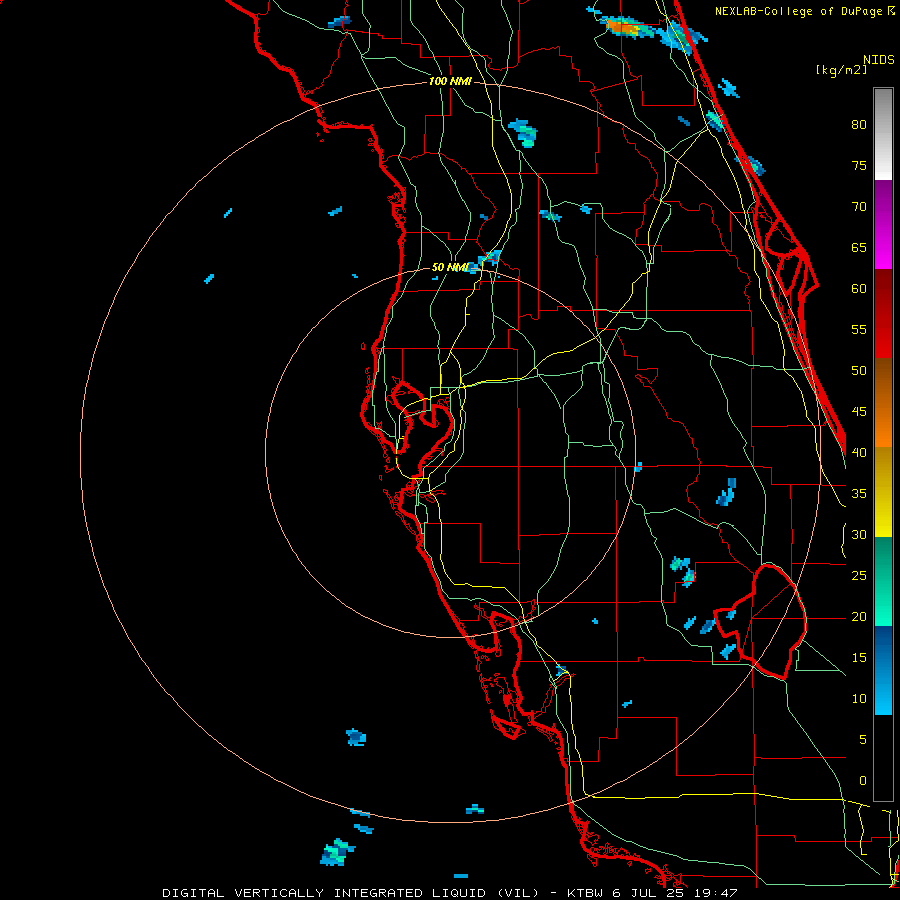Select the 100 NMI range ring label
900x900 pixels.
pyautogui.click(x=450, y=81)
